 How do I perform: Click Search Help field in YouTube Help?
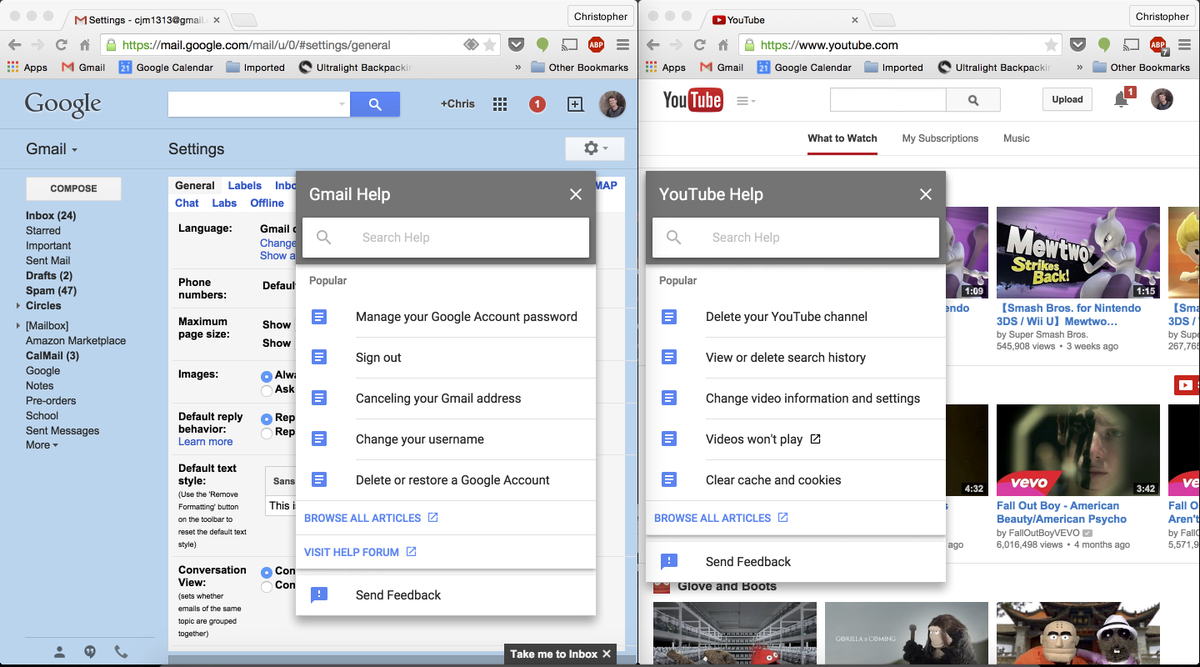(796, 238)
